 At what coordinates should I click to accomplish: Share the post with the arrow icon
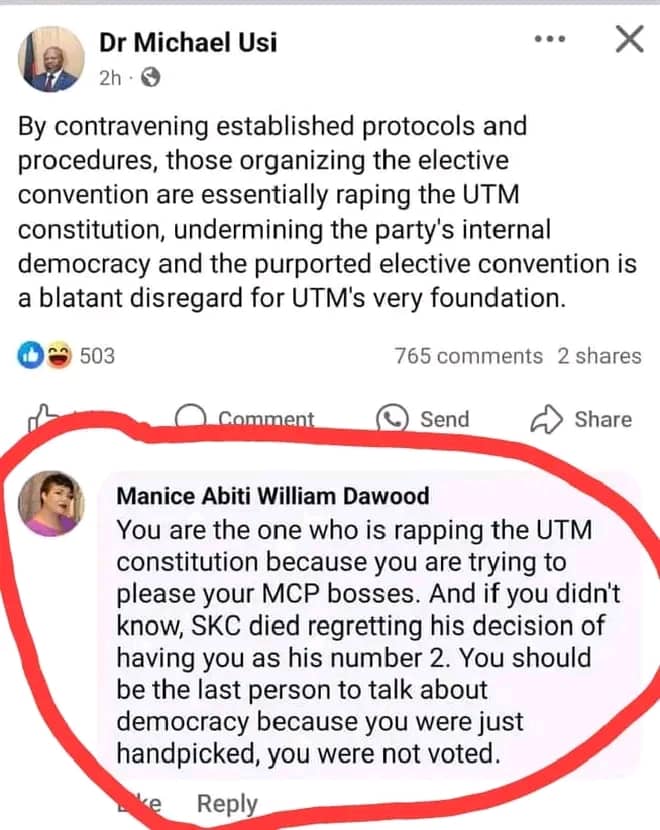coord(546,419)
